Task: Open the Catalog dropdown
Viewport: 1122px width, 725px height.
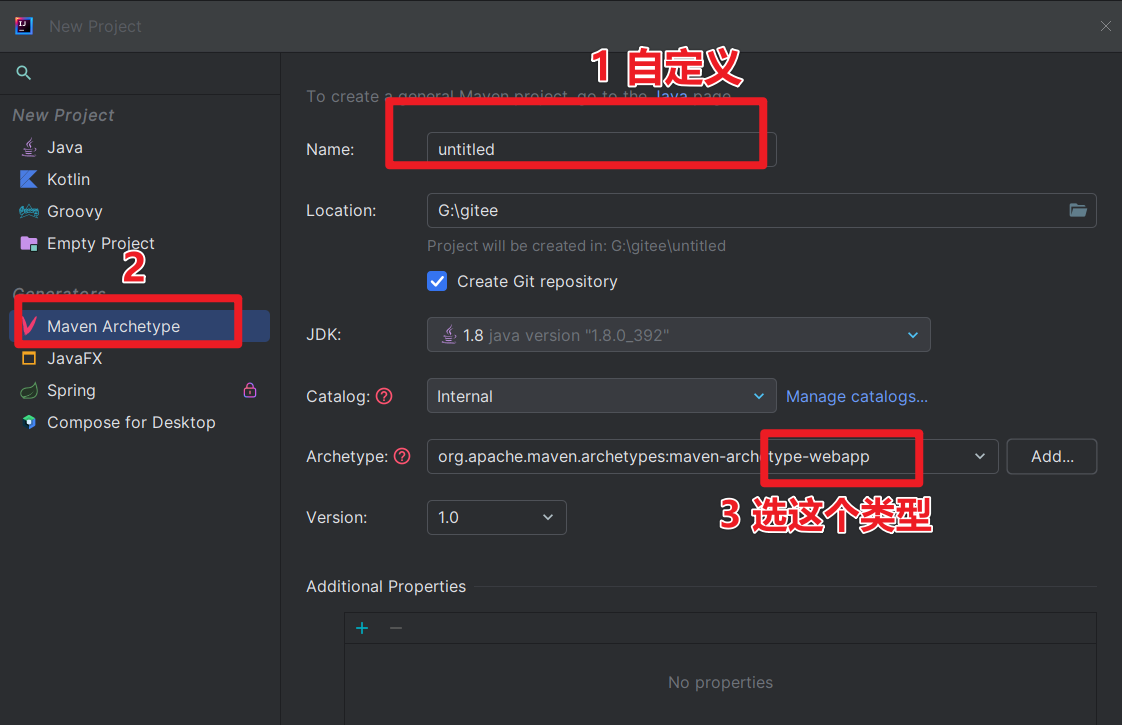Action: coord(601,396)
